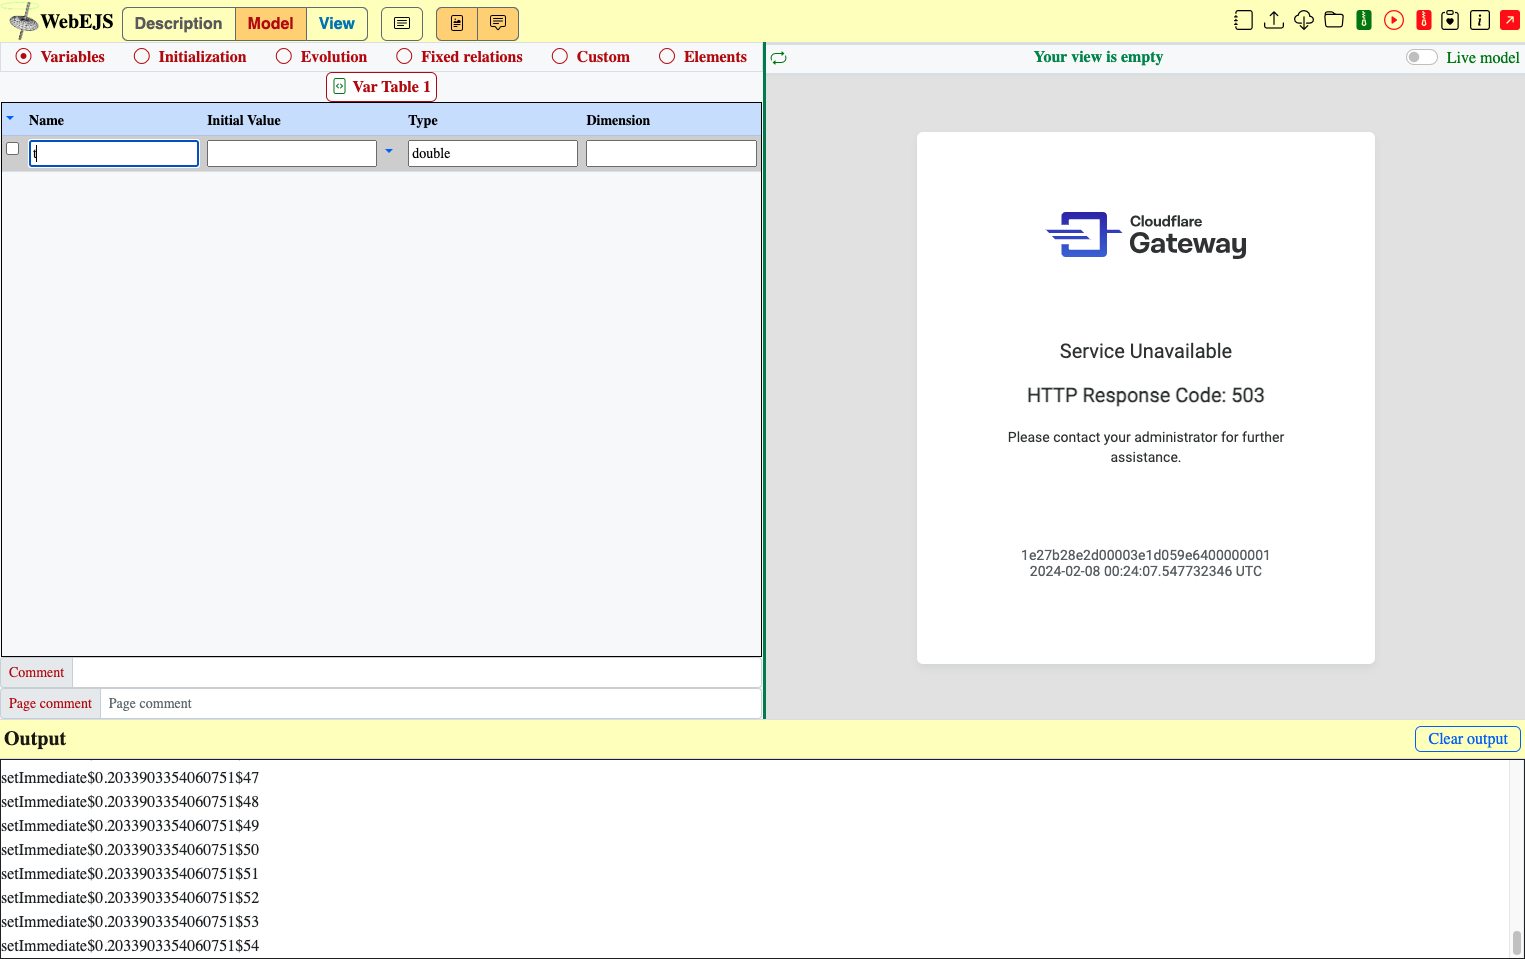Click the Dimension input field
The image size is (1525, 959).
671,153
